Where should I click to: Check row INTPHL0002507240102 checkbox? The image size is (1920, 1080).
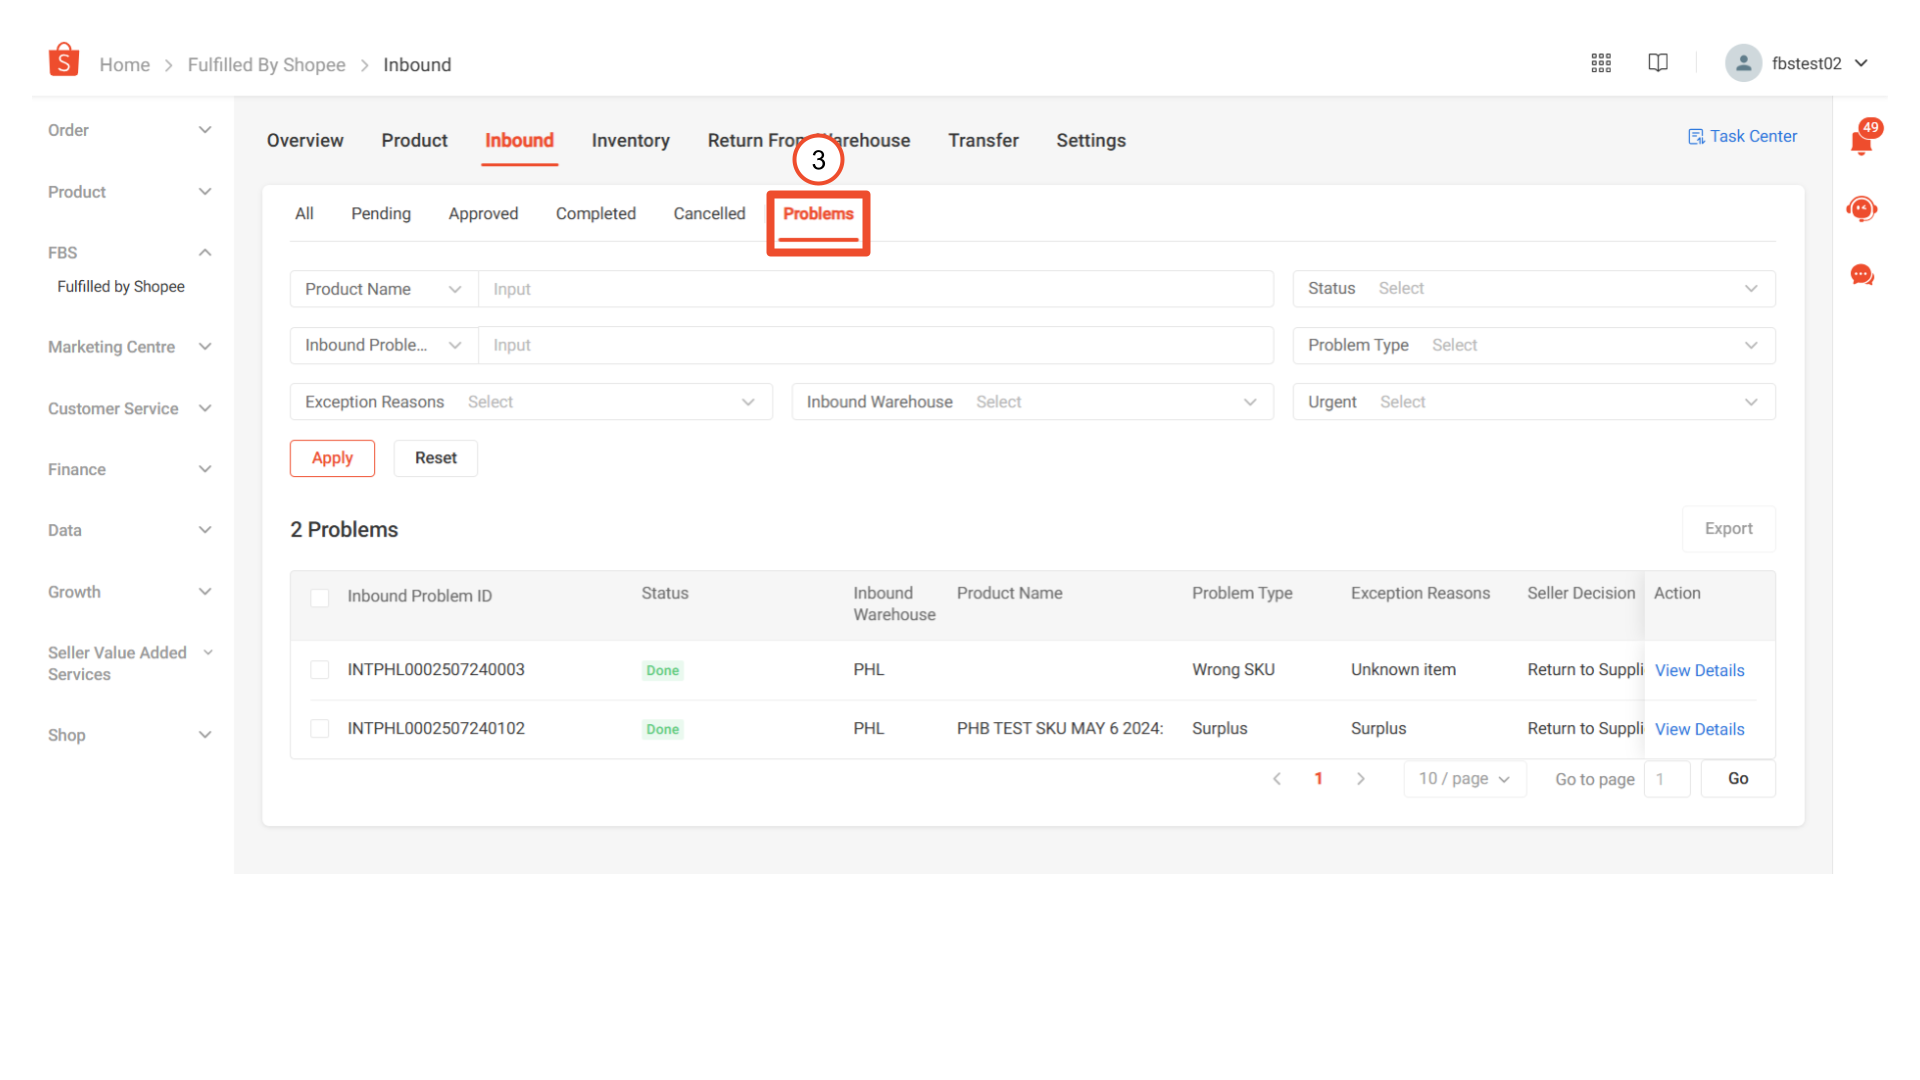click(320, 729)
